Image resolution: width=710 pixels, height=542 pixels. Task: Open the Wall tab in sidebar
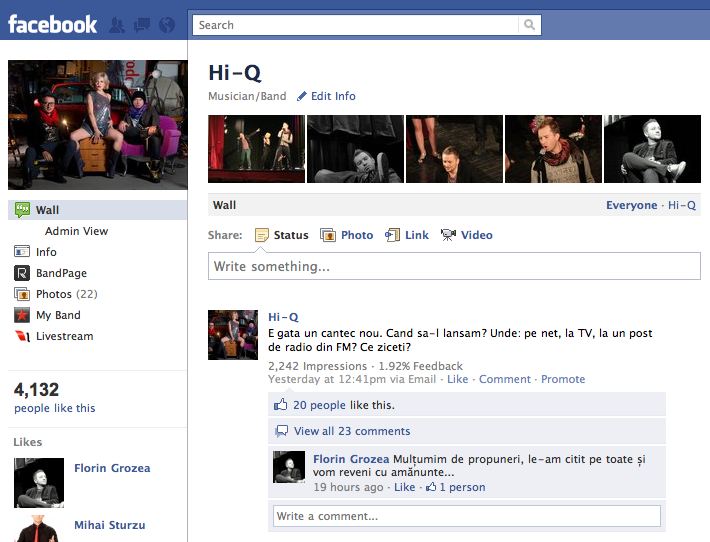47,210
